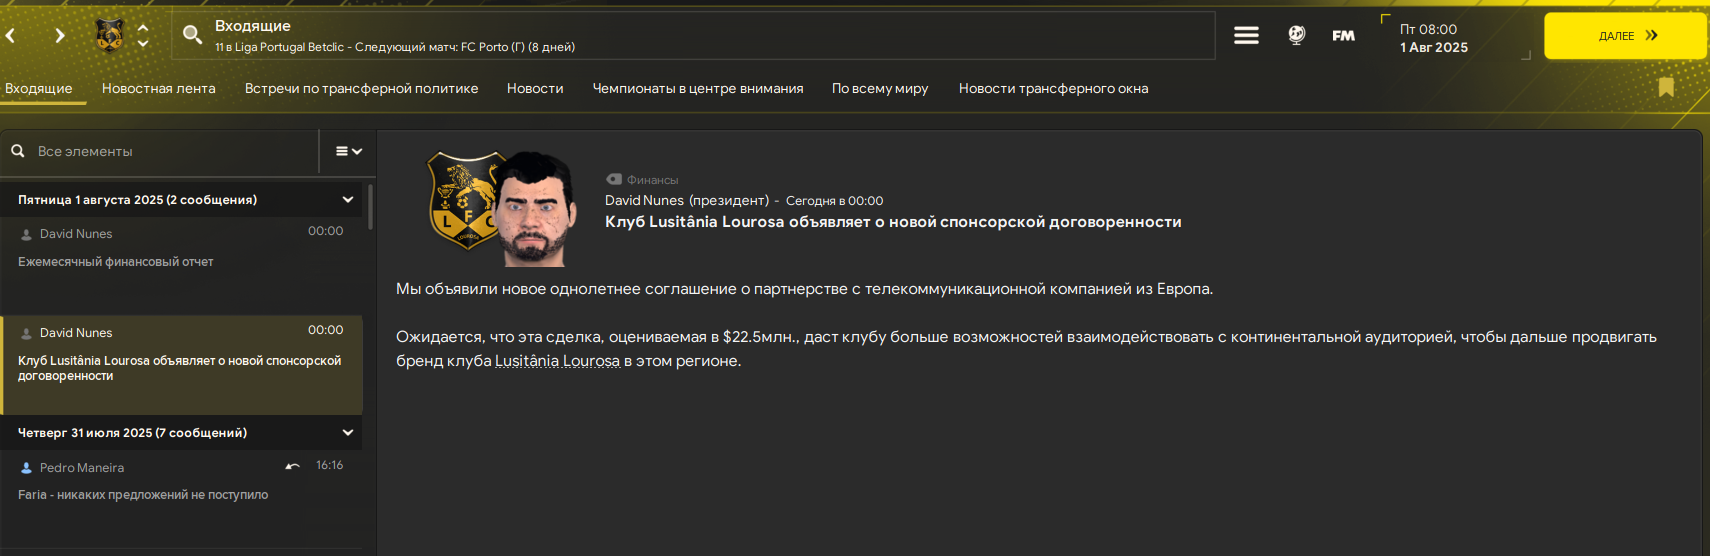Image resolution: width=1710 pixels, height=556 pixels.
Task: Open the FM menu icon
Action: (1343, 35)
